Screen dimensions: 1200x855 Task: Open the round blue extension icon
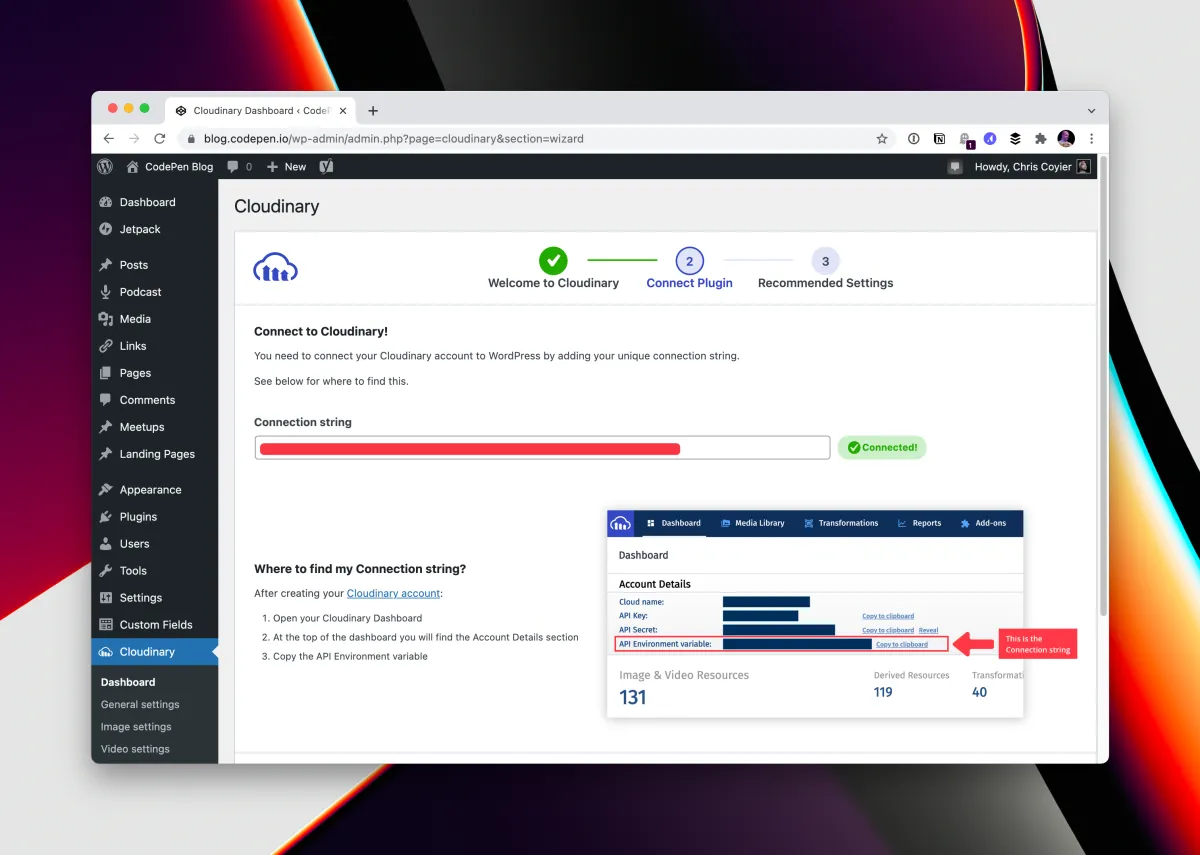(x=990, y=139)
